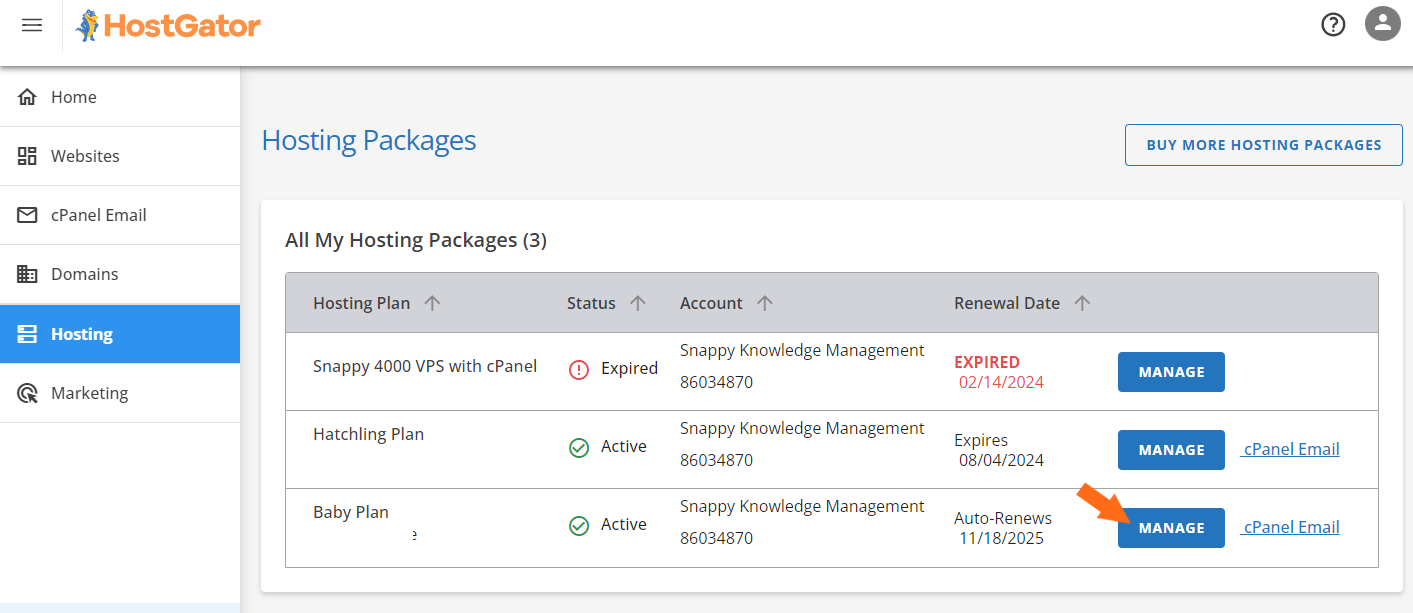The height and width of the screenshot is (613, 1413).
Task: Open Domains from the sidebar menu
Action: coord(85,273)
